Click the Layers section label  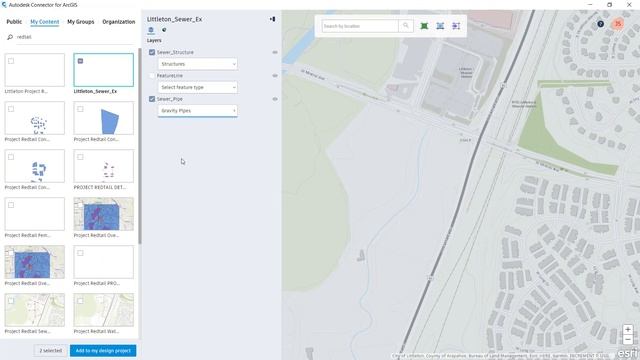pyautogui.click(x=154, y=40)
